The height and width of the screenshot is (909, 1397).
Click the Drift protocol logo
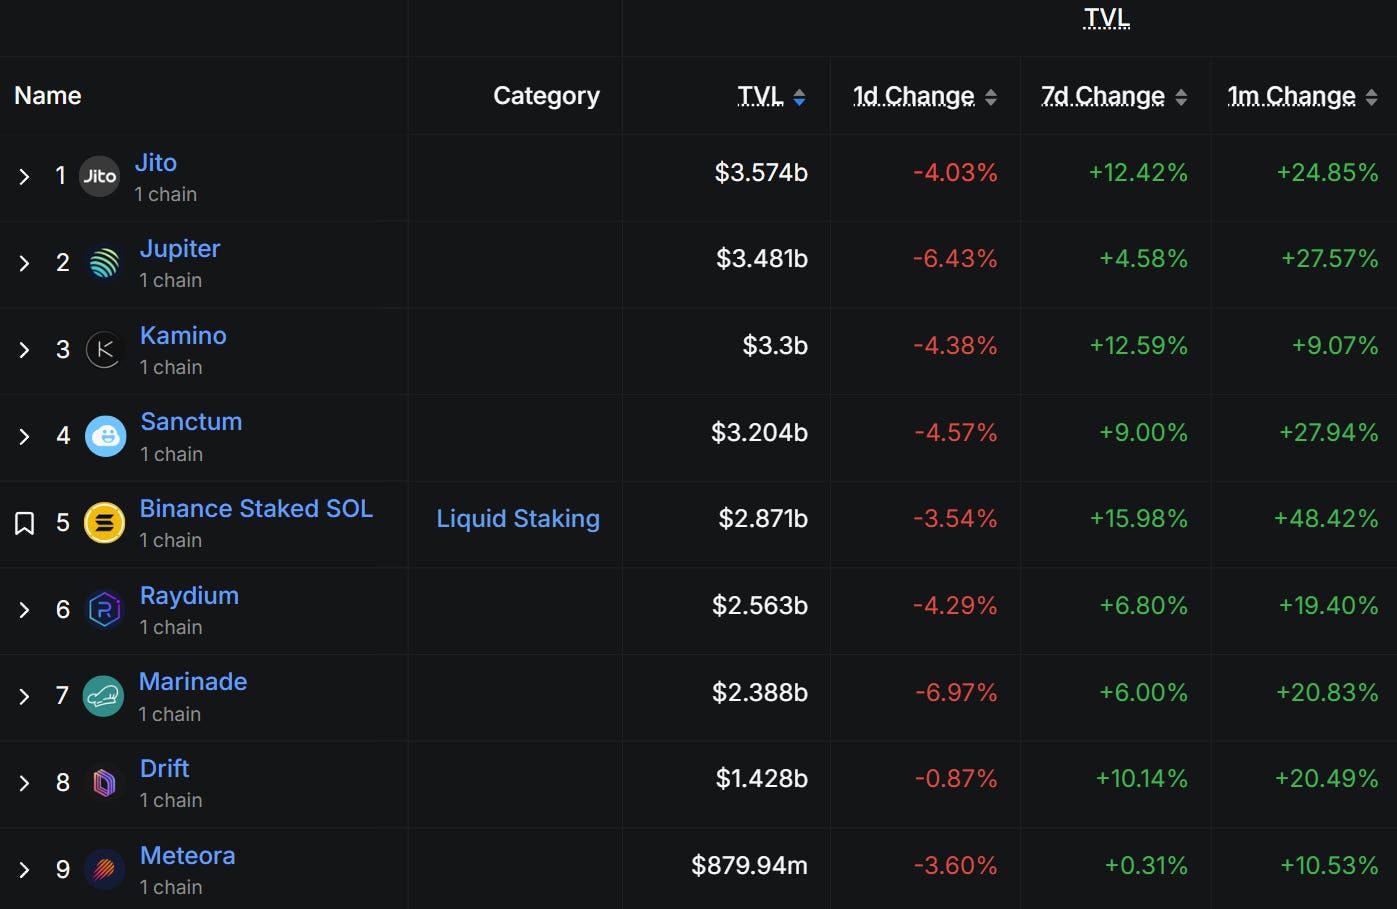click(x=104, y=783)
